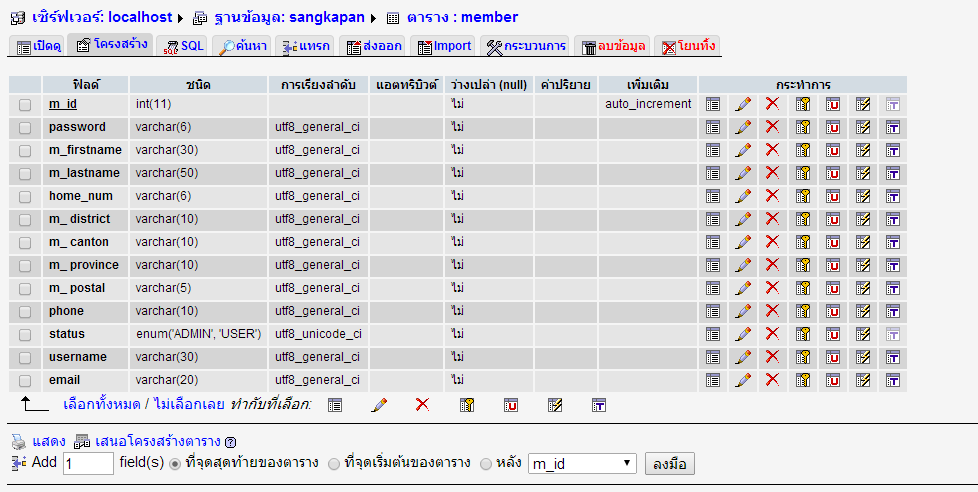The image size is (978, 492).
Task: Click the browse icon in m_id row
Action: (x=713, y=104)
